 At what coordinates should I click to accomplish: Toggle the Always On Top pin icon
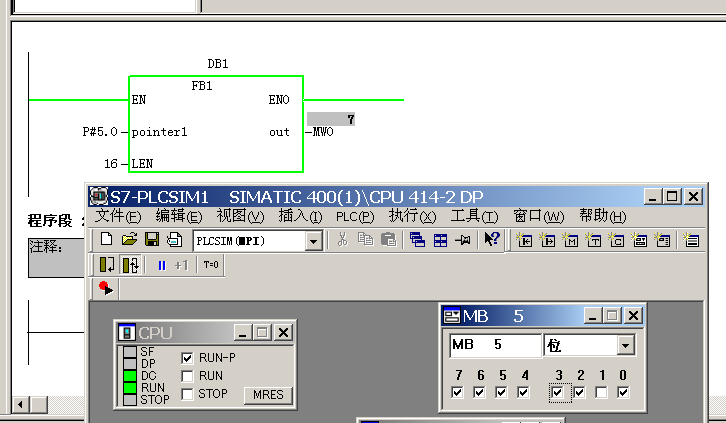click(x=463, y=240)
